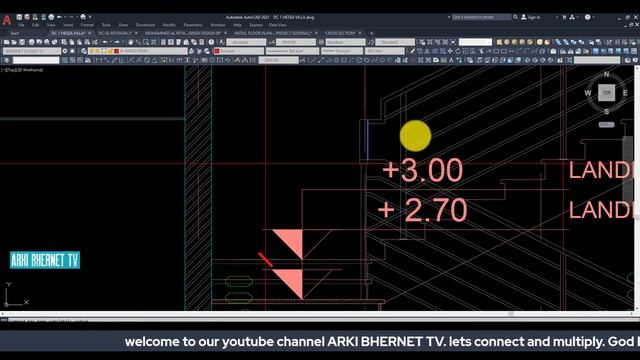Open the Autodesk App Store cart icon
Image resolution: width=640 pixels, height=360 pixels.
click(x=564, y=17)
